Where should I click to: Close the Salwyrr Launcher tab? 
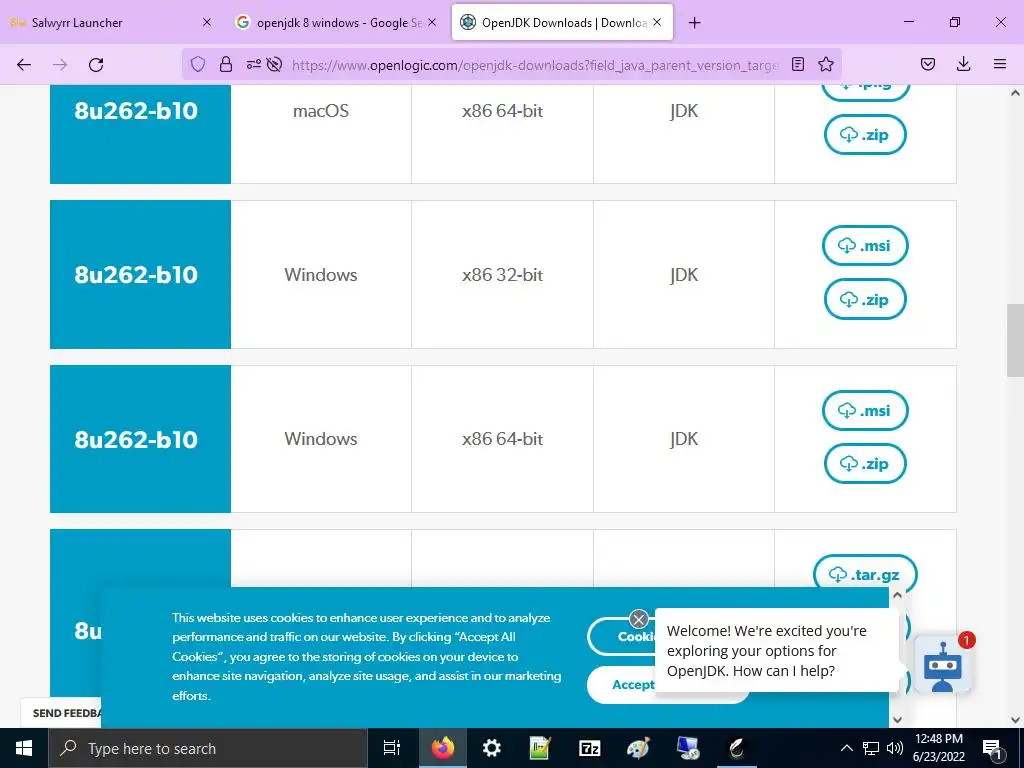(x=206, y=22)
